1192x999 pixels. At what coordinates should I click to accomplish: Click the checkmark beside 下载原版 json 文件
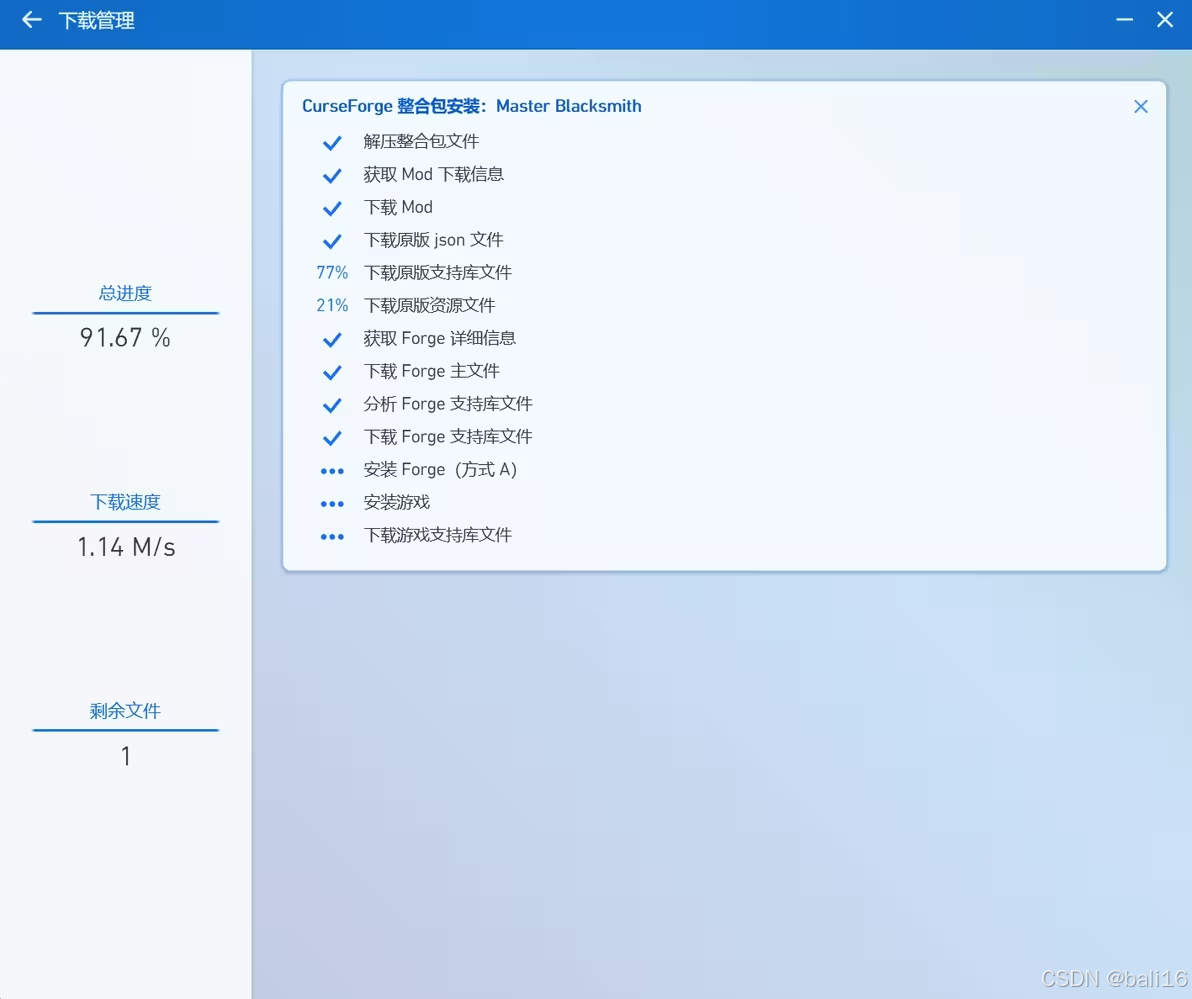(332, 241)
